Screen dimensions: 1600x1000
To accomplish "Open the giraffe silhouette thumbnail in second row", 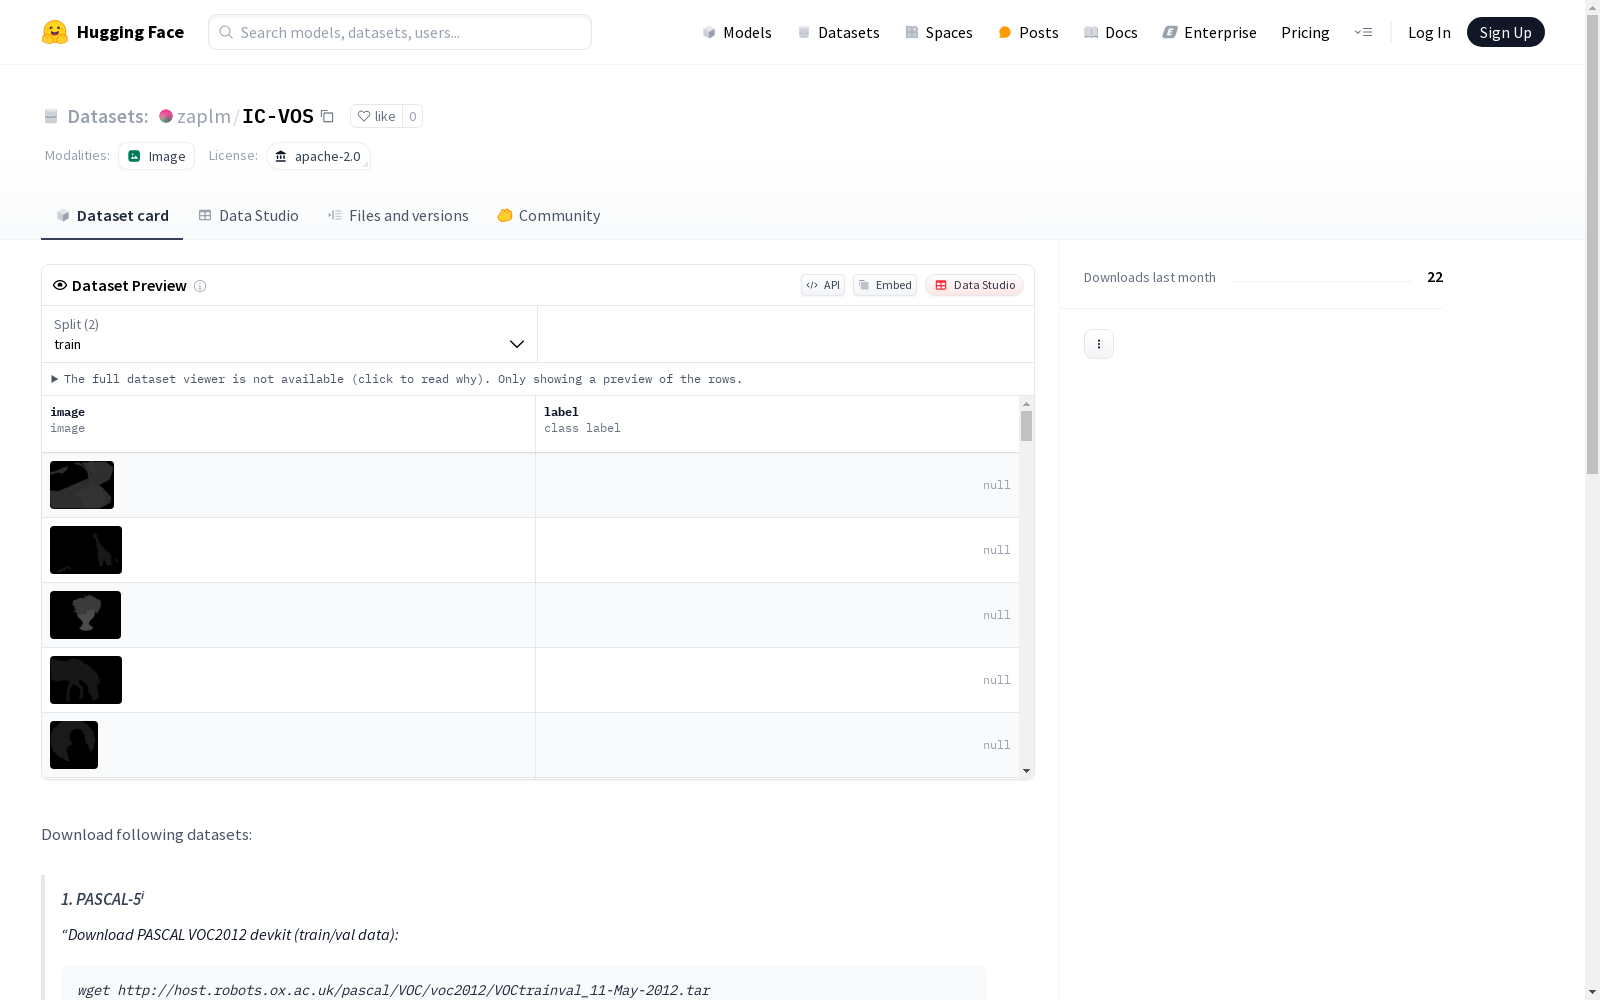I will click(x=86, y=550).
